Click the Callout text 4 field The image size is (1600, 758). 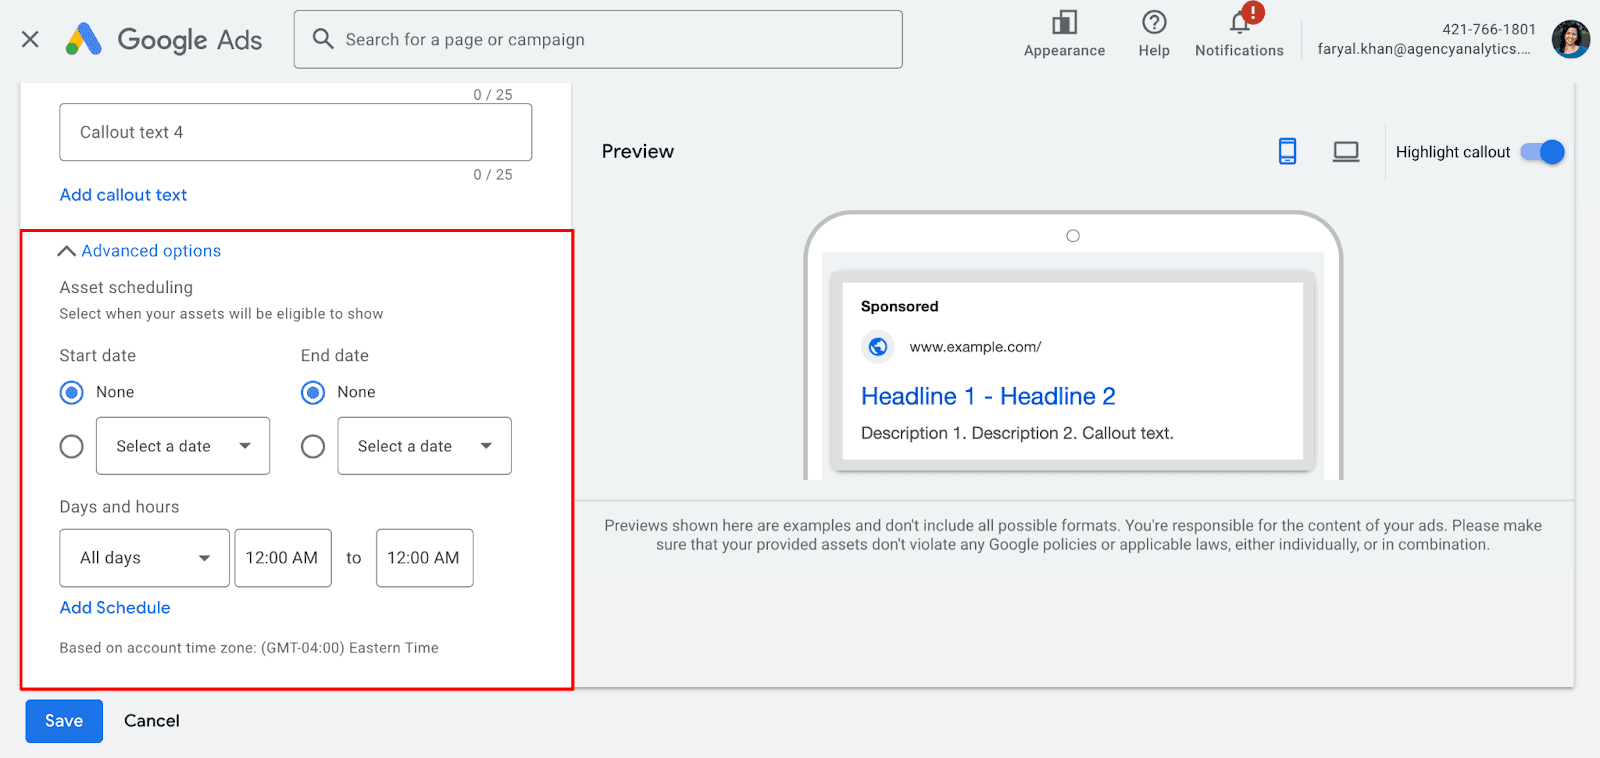pyautogui.click(x=296, y=132)
